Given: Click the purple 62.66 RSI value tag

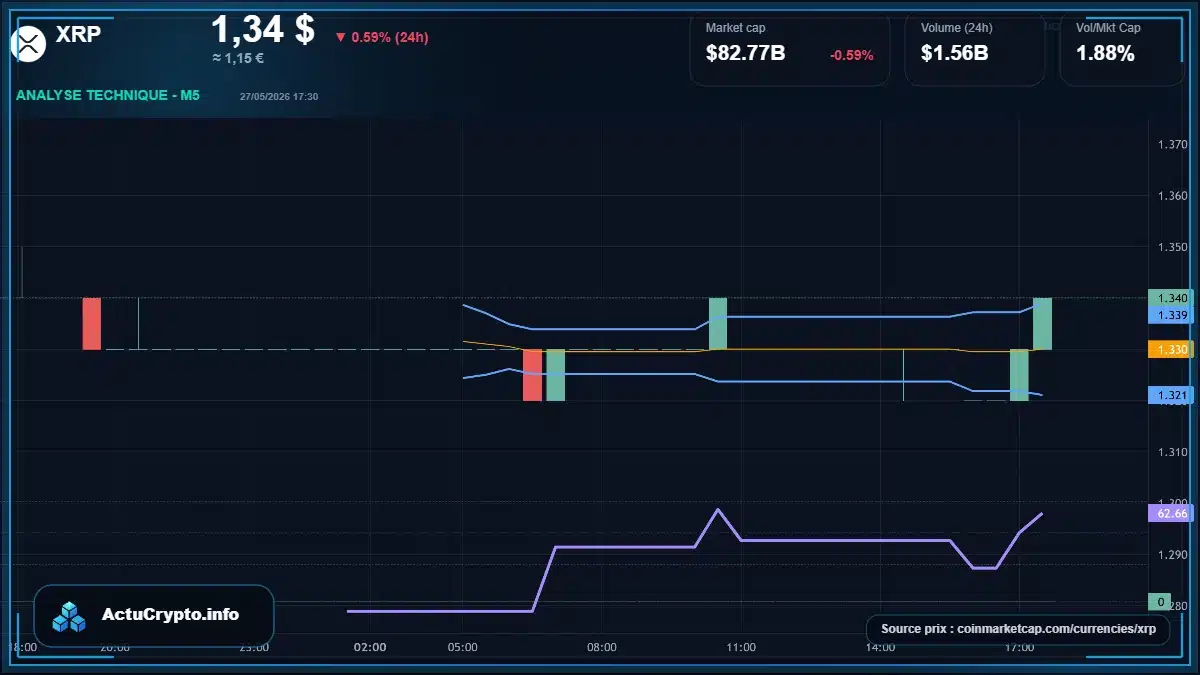Looking at the screenshot, I should pyautogui.click(x=1171, y=513).
